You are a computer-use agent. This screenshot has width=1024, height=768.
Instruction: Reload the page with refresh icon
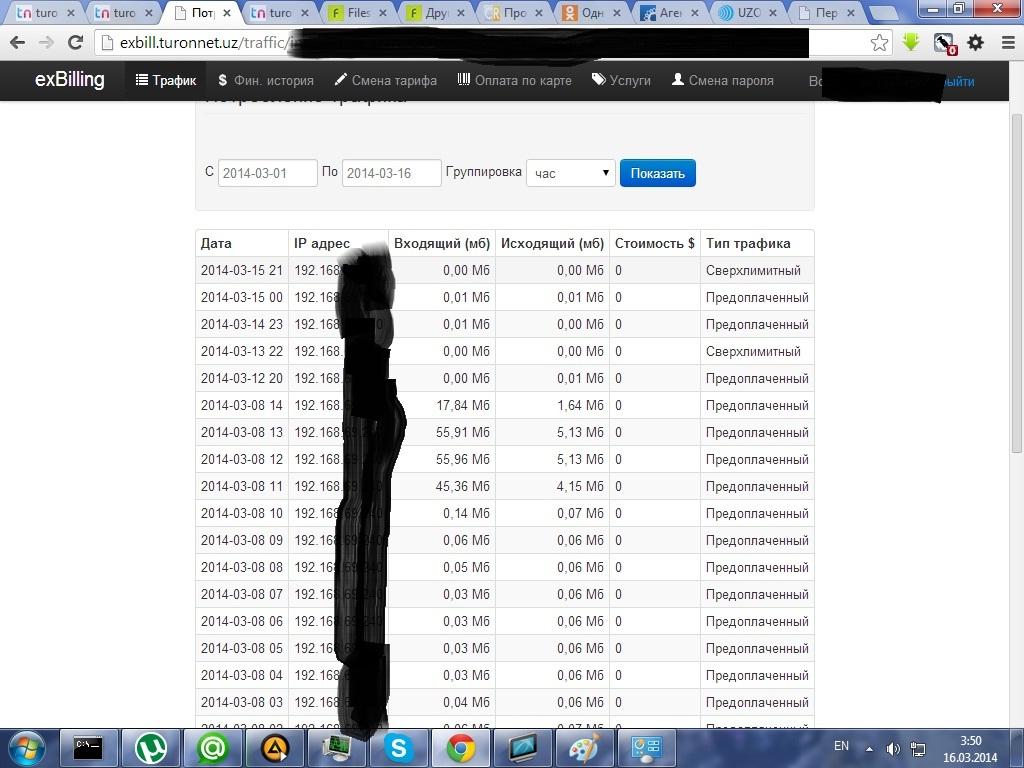[x=76, y=43]
